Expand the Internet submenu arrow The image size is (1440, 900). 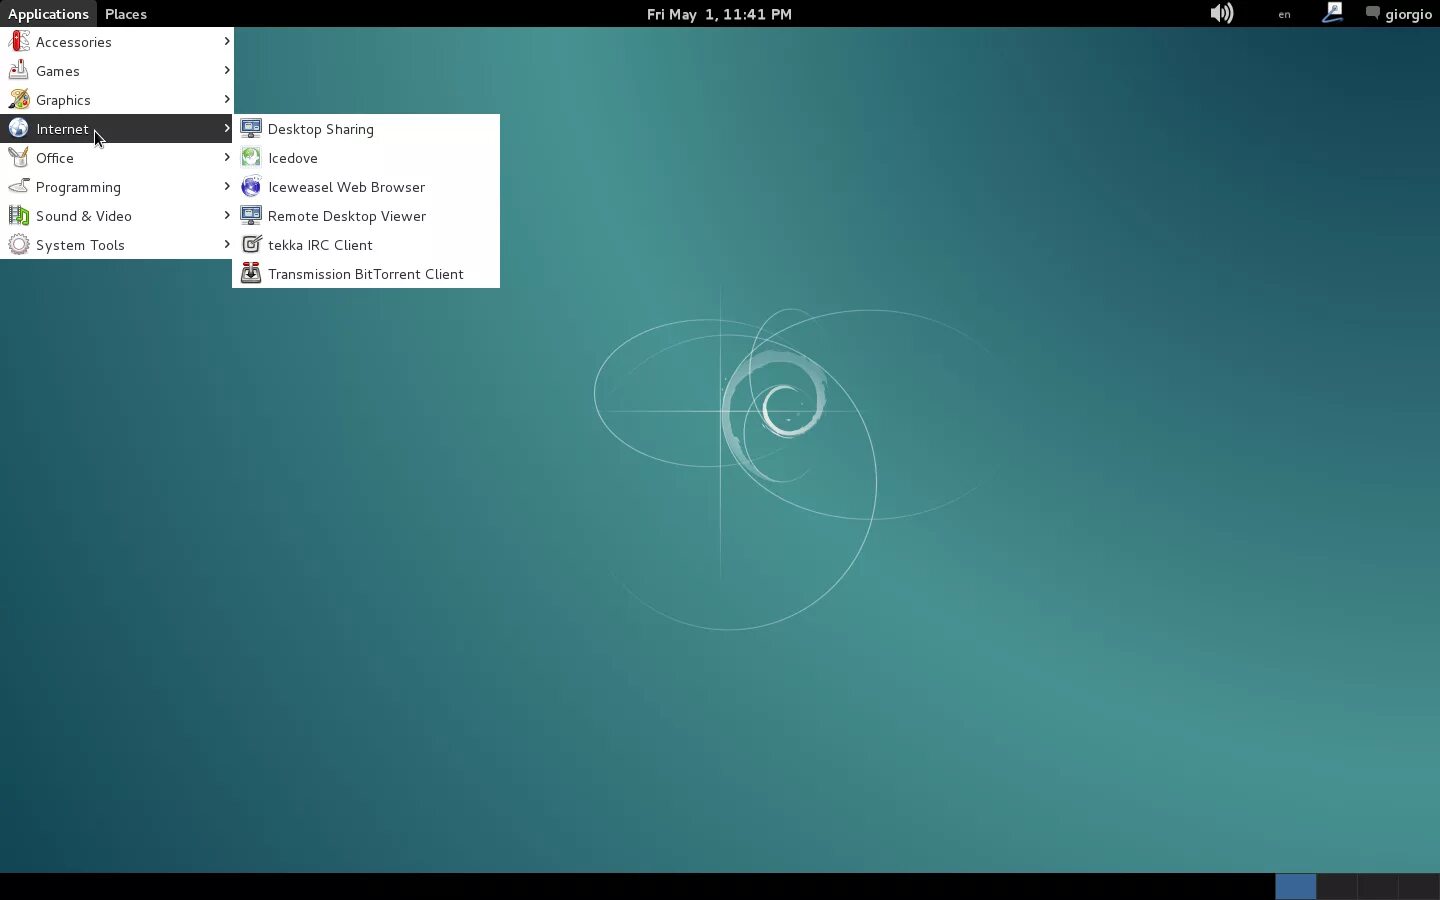227,128
